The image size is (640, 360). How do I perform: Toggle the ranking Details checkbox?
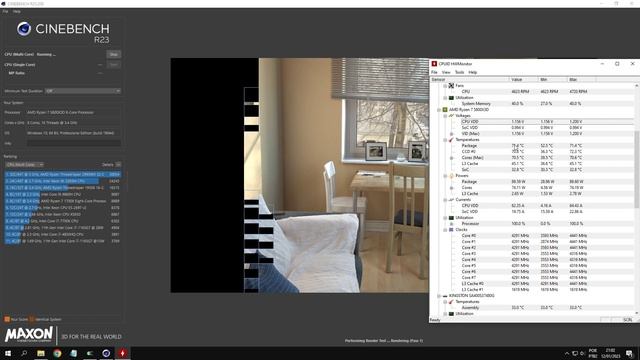tap(118, 164)
